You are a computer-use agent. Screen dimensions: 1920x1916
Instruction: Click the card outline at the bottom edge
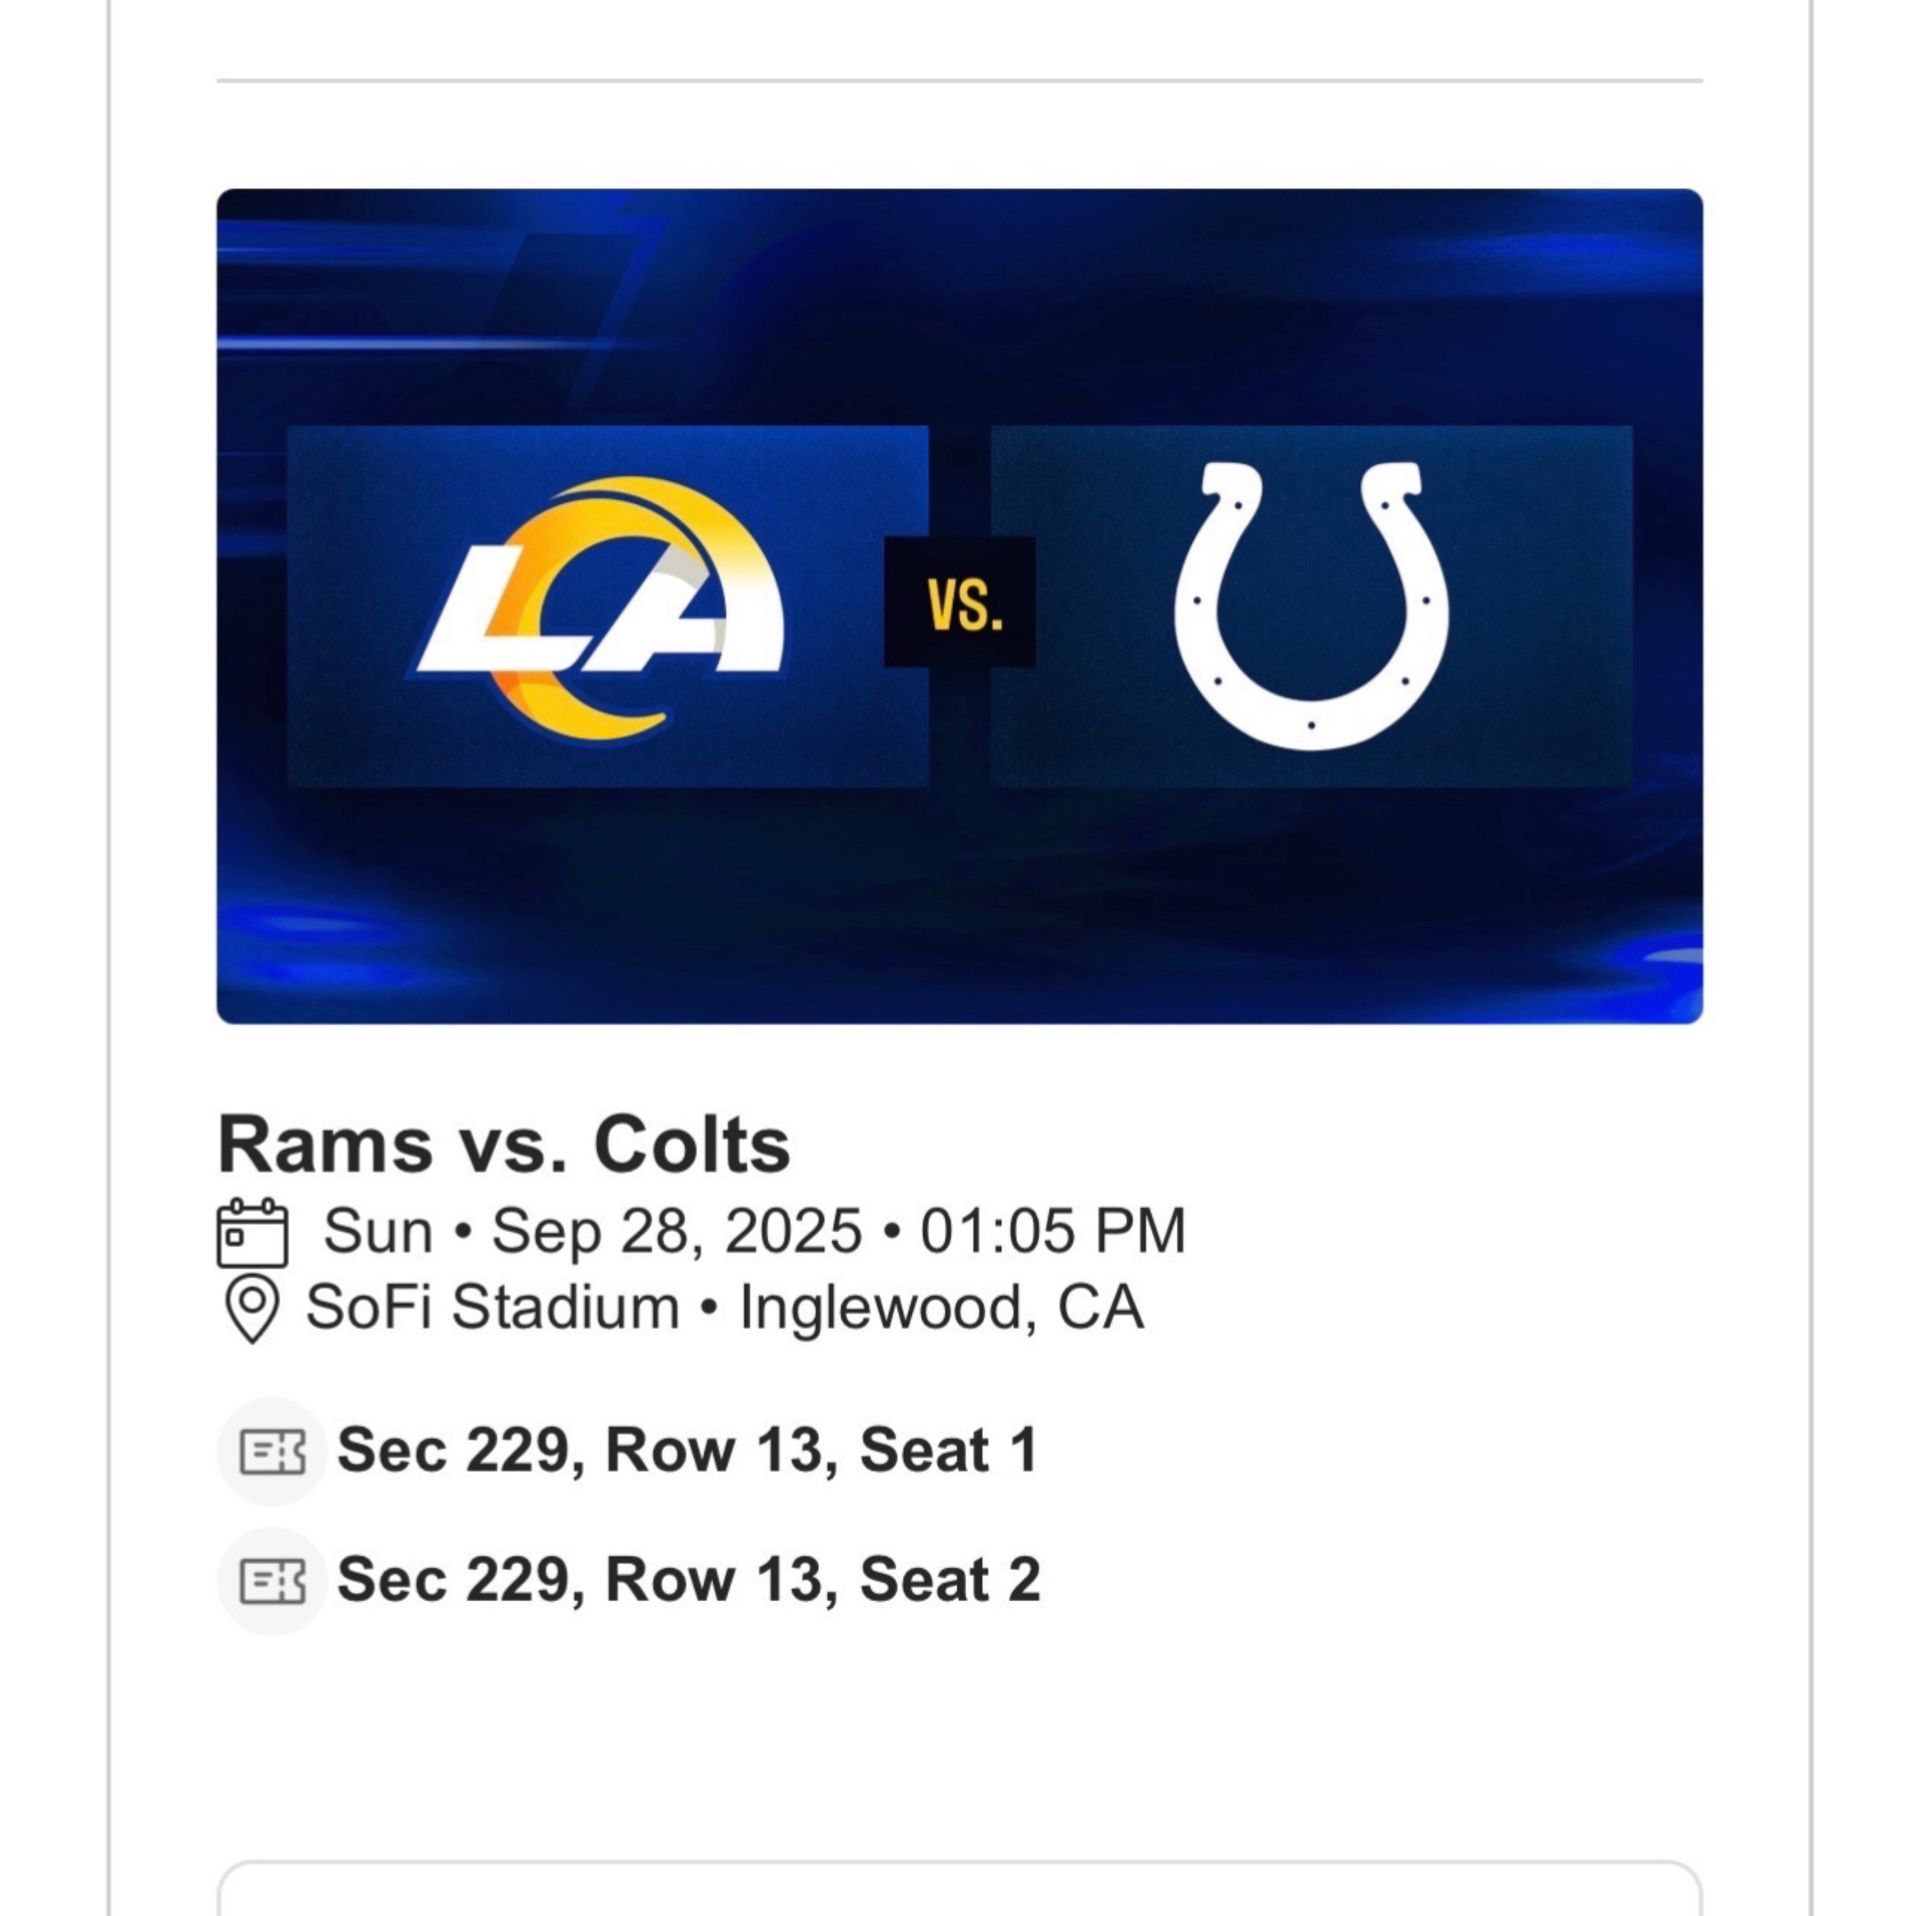click(x=958, y=1865)
